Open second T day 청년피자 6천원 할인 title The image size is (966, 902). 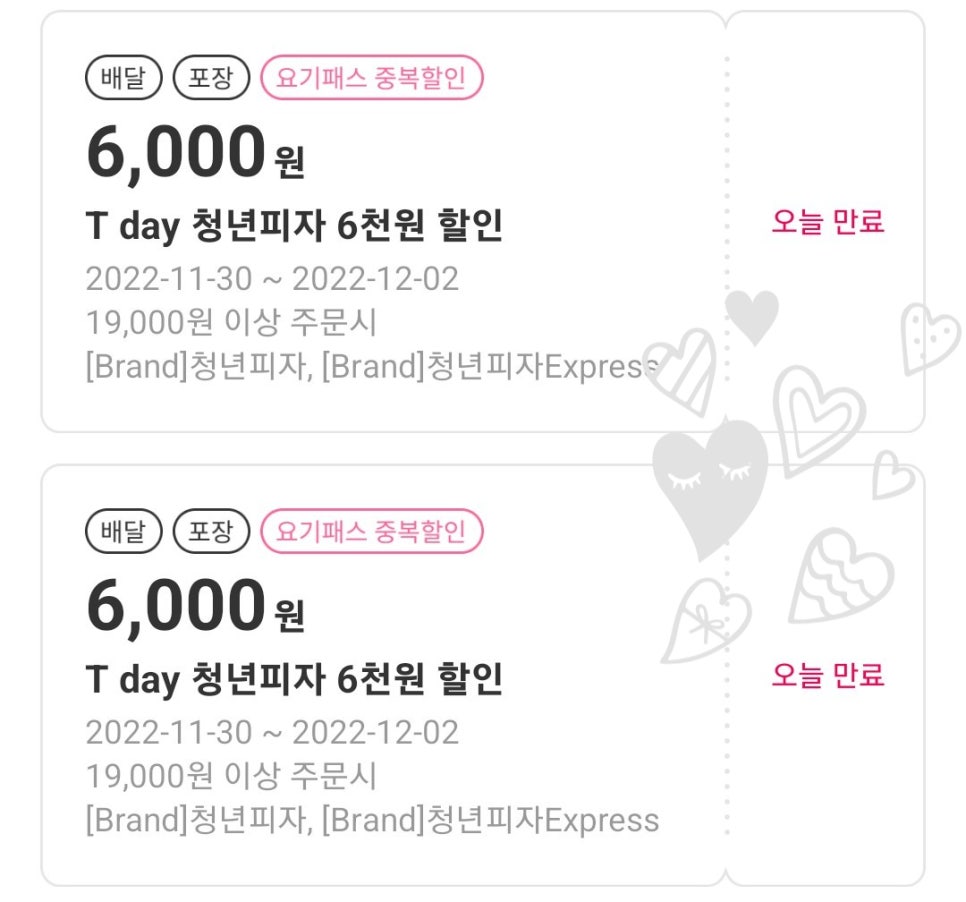294,679
